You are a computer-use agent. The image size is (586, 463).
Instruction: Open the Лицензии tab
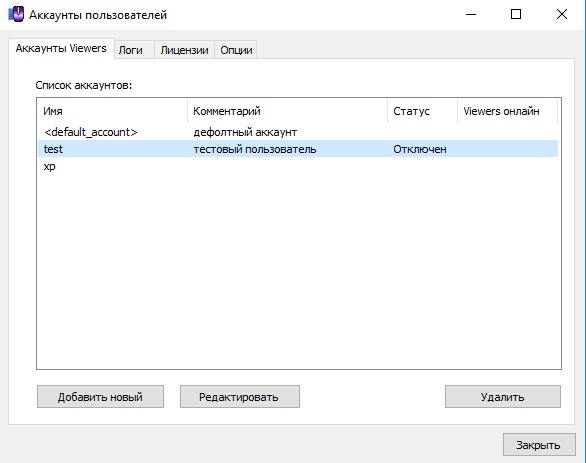(x=184, y=50)
